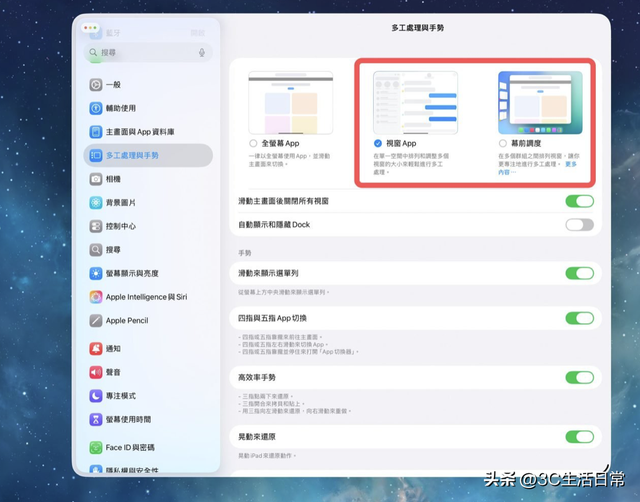640x502 pixels.
Task: Toggle 高效率手勢 switch
Action: pos(580,378)
